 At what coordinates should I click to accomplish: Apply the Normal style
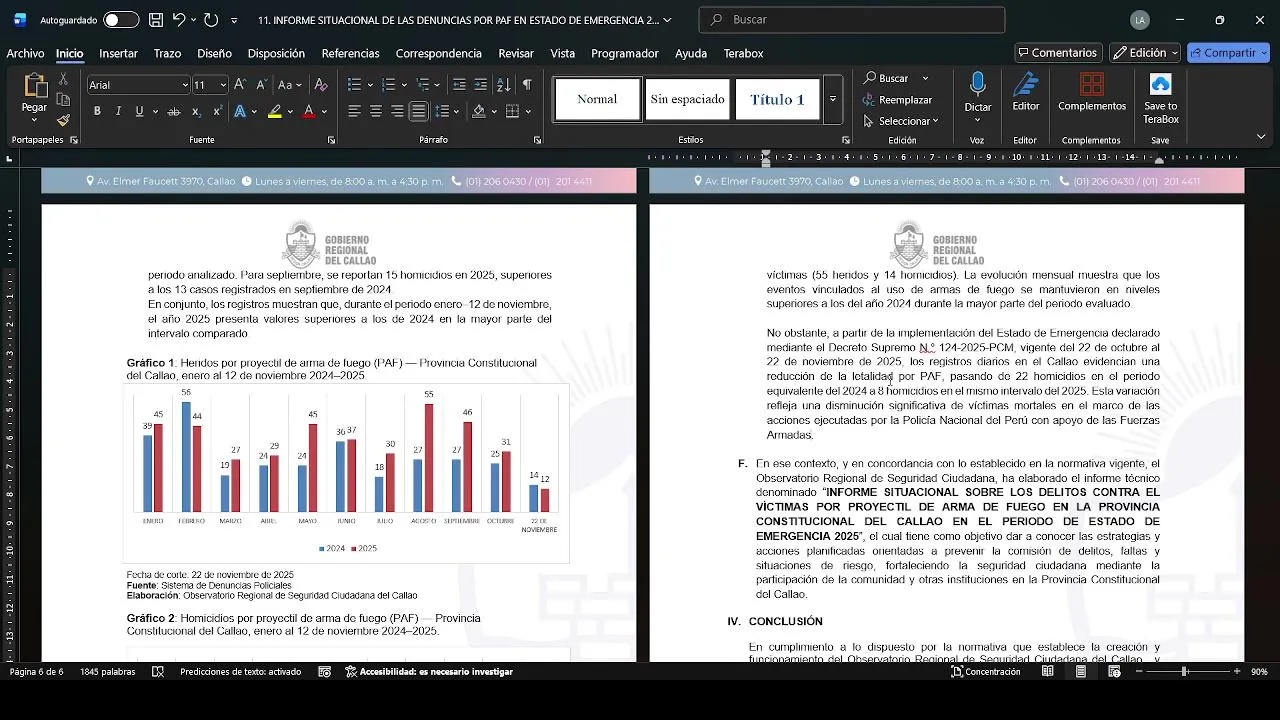click(597, 99)
